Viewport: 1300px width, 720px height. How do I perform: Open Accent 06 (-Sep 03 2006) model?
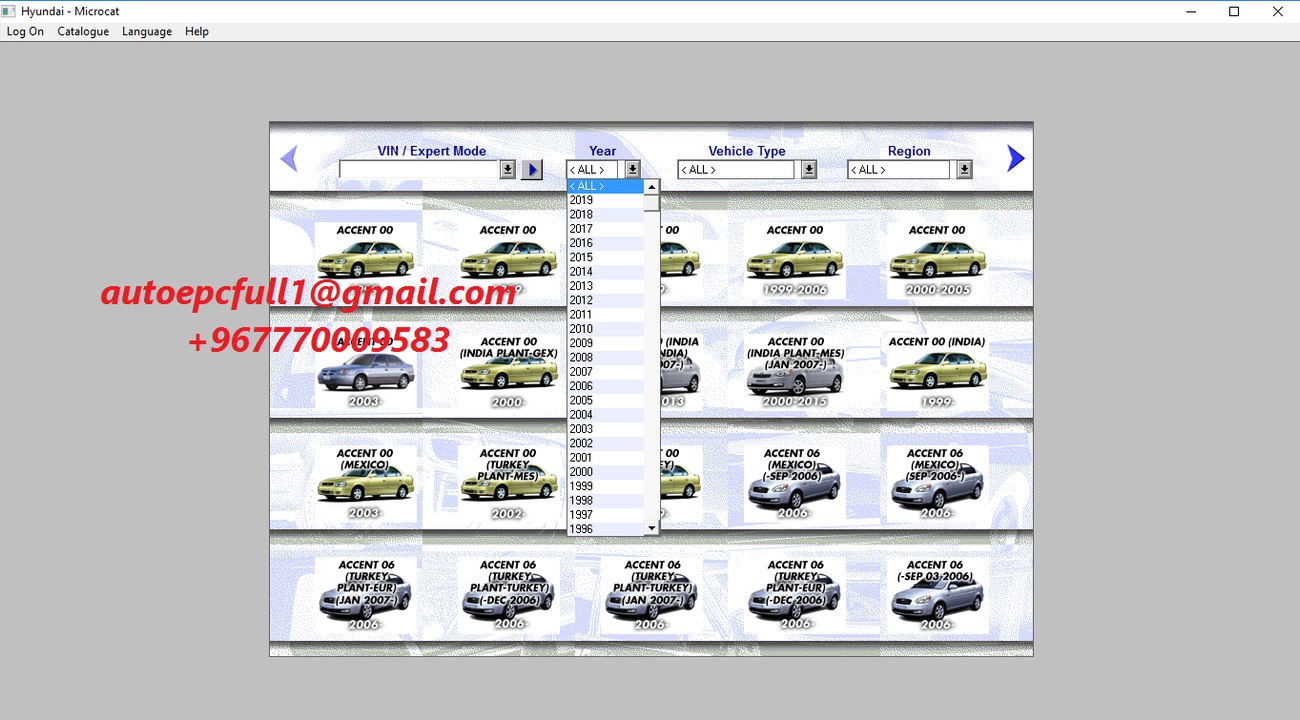pyautogui.click(x=937, y=595)
